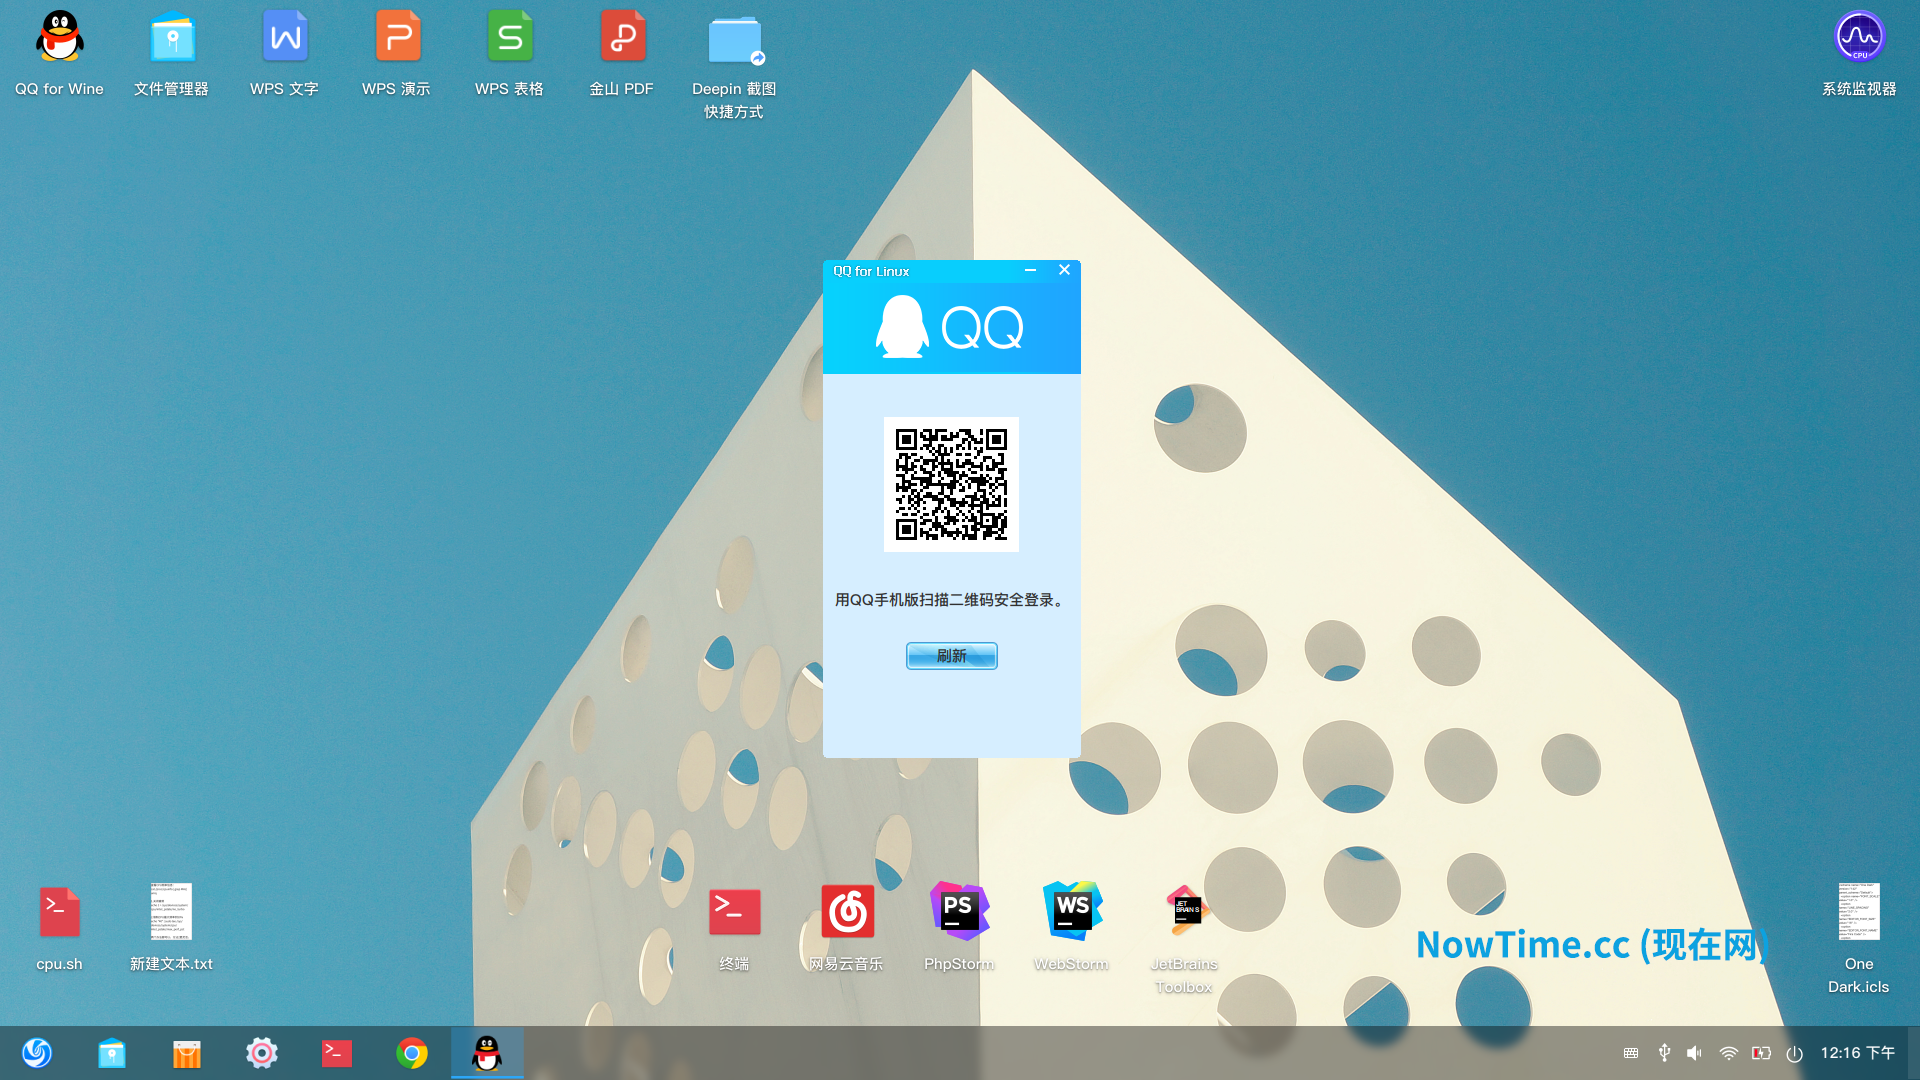1920x1080 pixels.
Task: Open Deepin 截图 shortcut icon
Action: (x=734, y=42)
